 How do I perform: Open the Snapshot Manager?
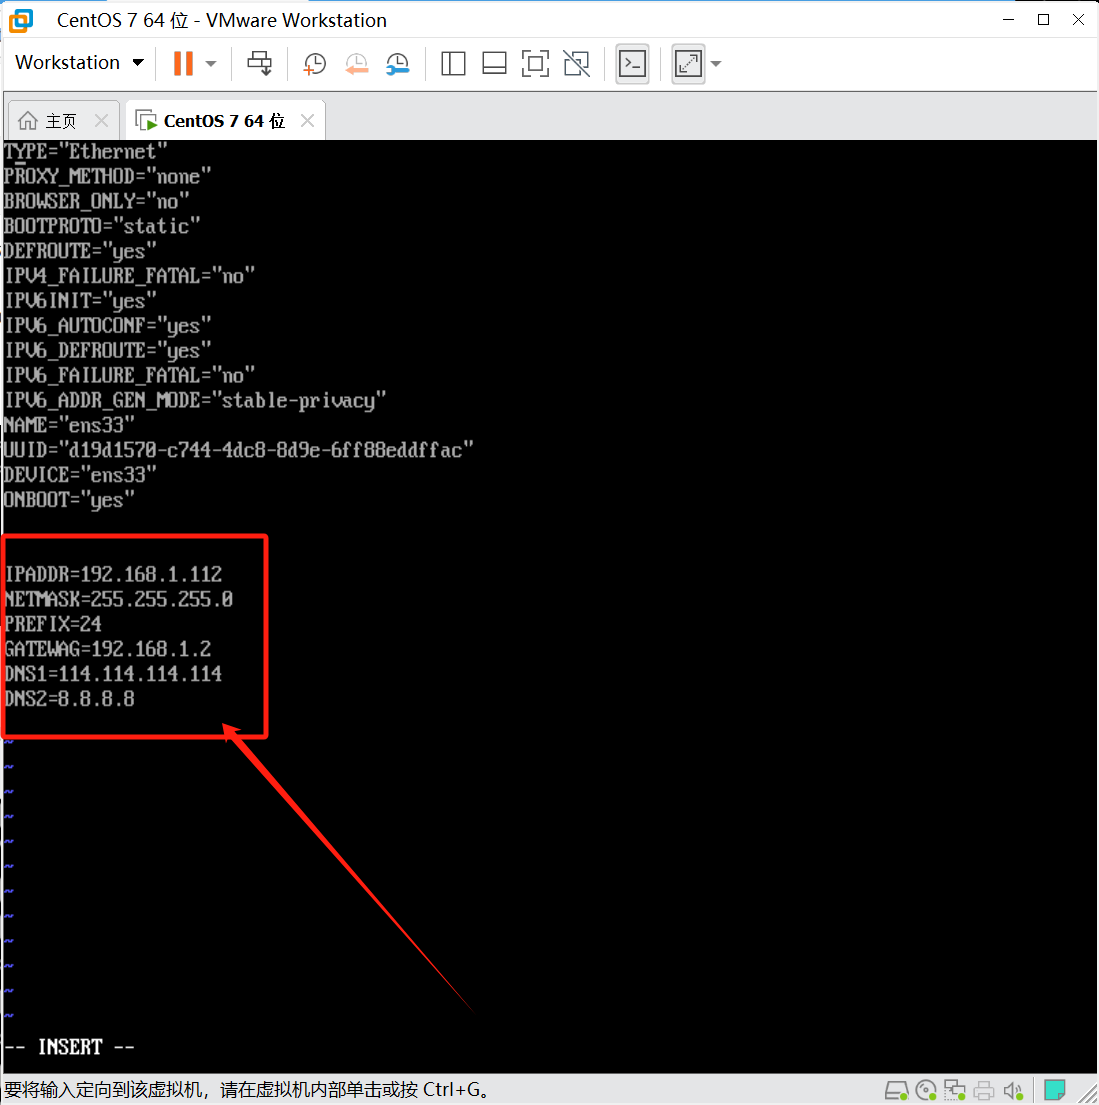pos(397,63)
